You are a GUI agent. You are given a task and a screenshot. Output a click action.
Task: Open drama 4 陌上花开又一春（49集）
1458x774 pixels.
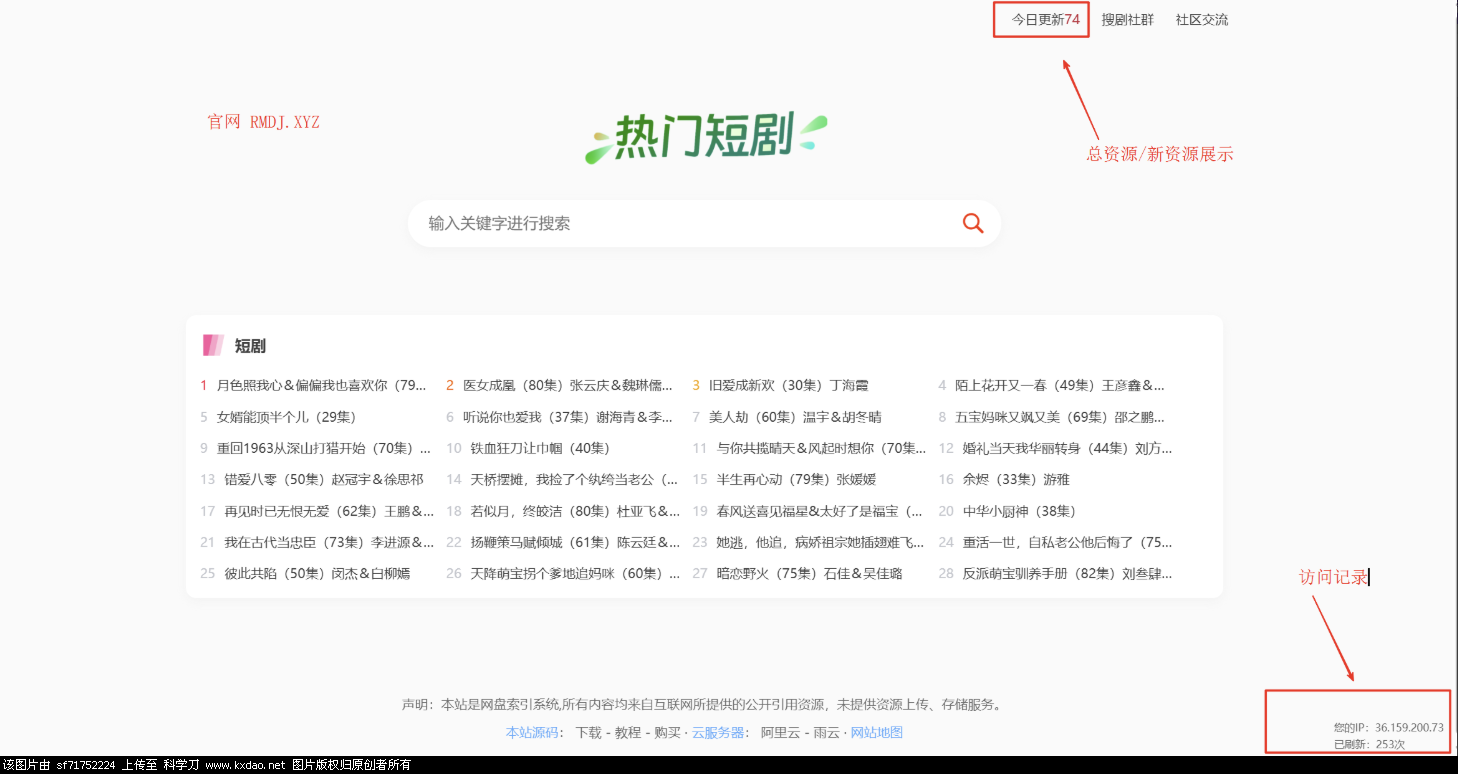pyautogui.click(x=1060, y=385)
